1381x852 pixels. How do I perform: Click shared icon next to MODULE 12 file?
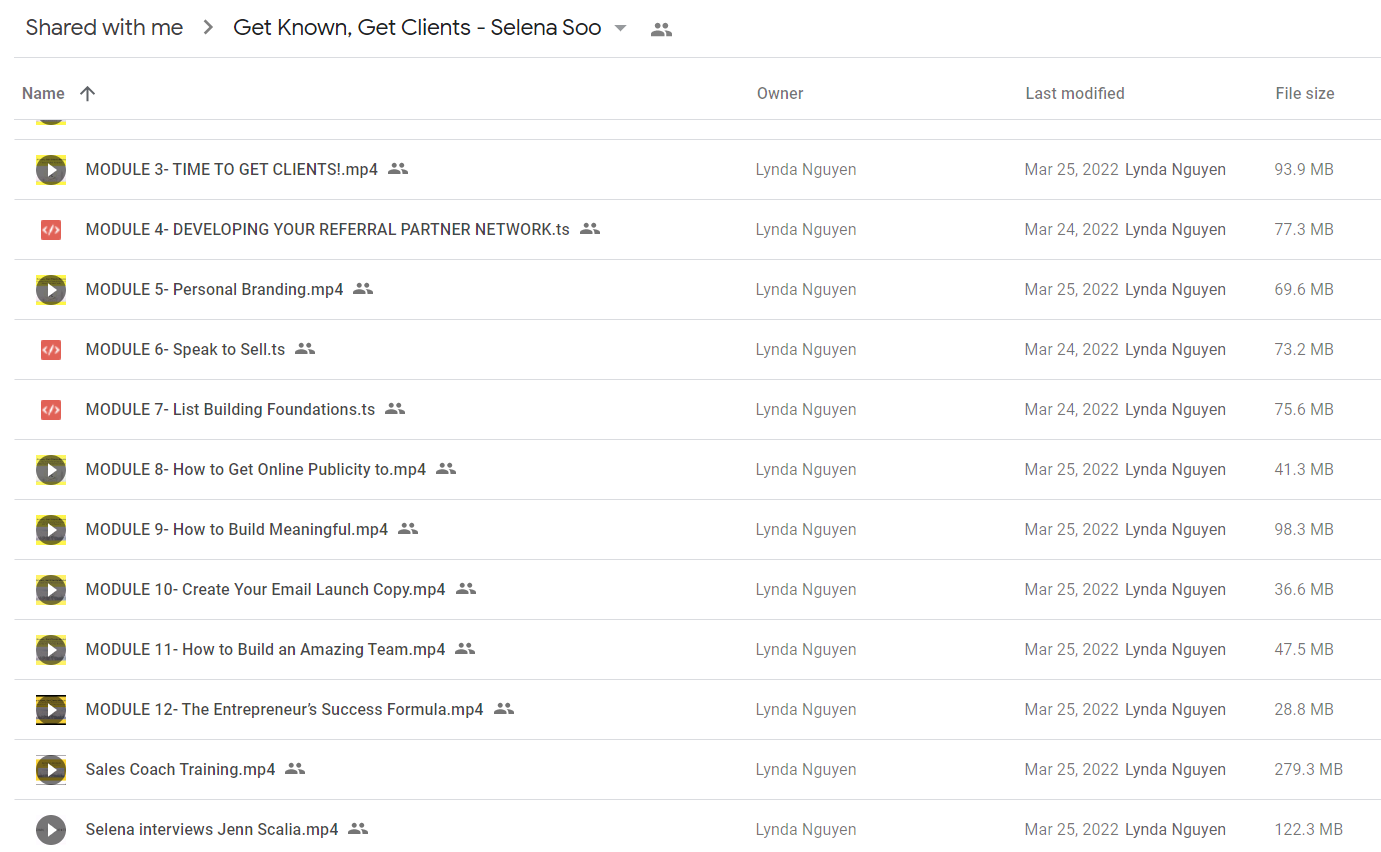(x=504, y=709)
